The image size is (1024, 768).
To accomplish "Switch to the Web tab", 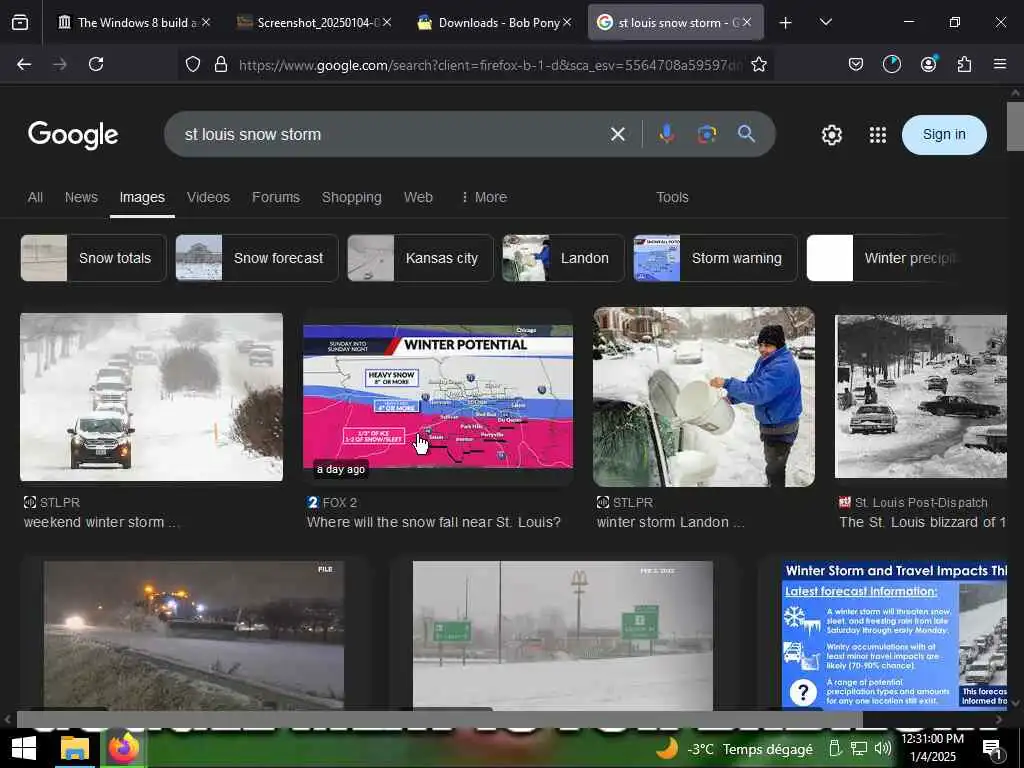I will point(418,197).
